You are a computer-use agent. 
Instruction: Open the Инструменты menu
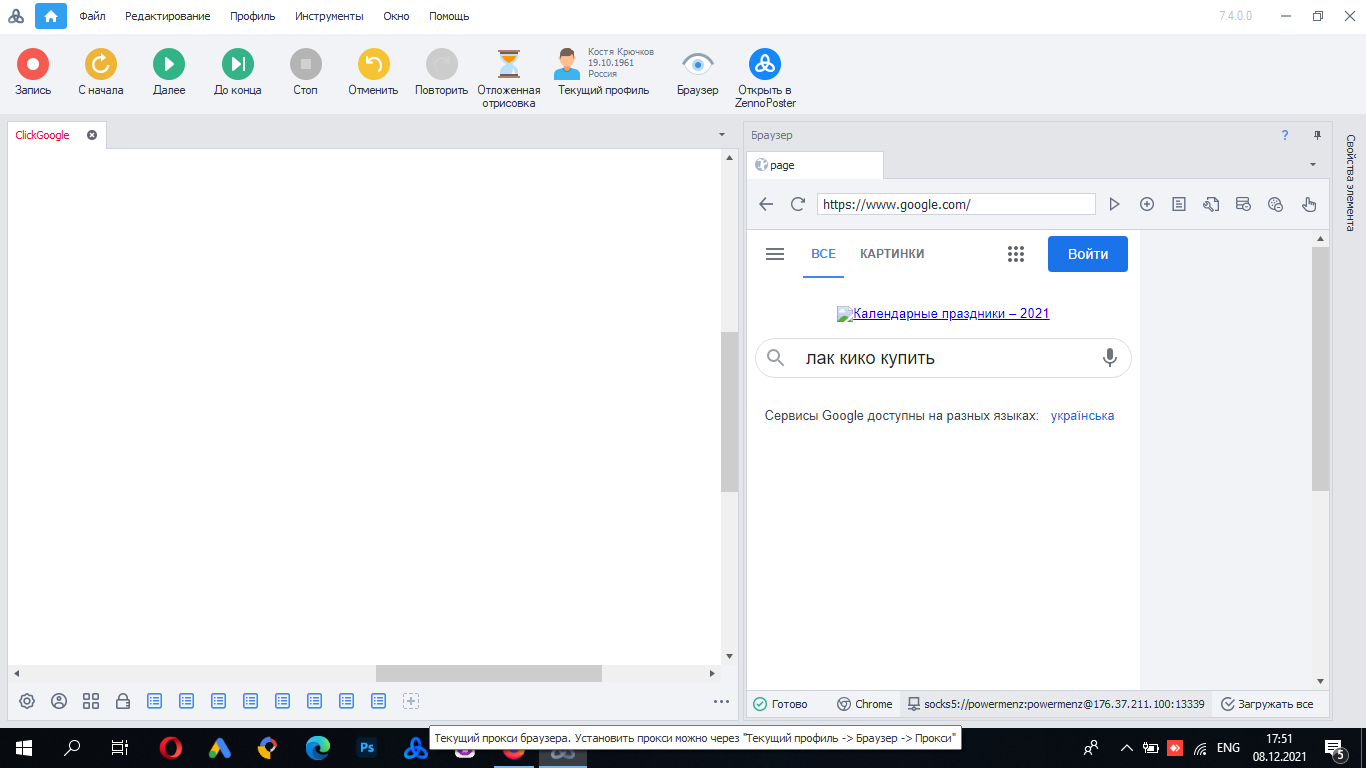point(329,16)
